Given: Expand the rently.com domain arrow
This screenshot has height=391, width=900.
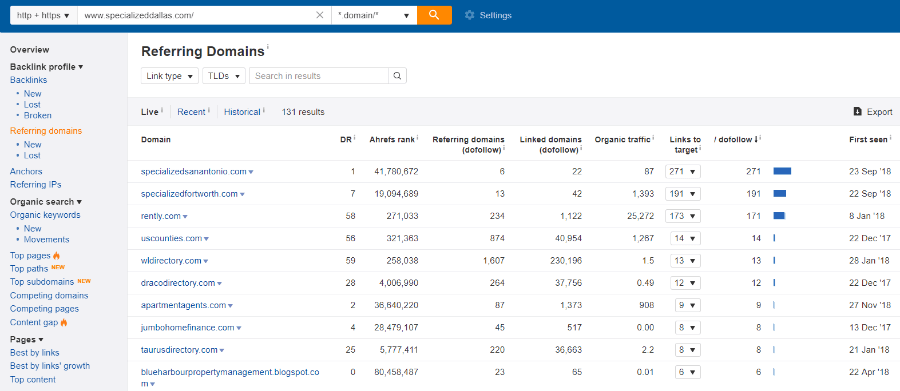Looking at the screenshot, I should (x=185, y=217).
